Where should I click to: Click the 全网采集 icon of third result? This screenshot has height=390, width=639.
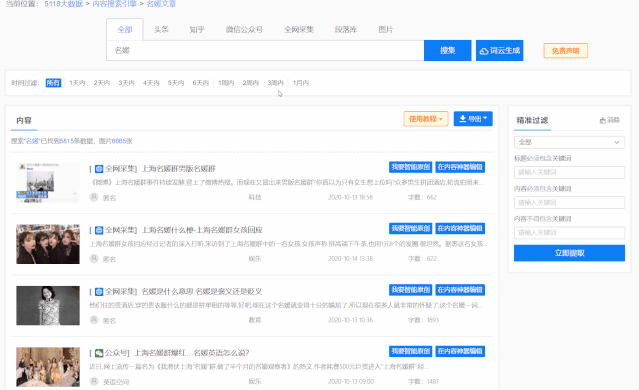point(99,292)
